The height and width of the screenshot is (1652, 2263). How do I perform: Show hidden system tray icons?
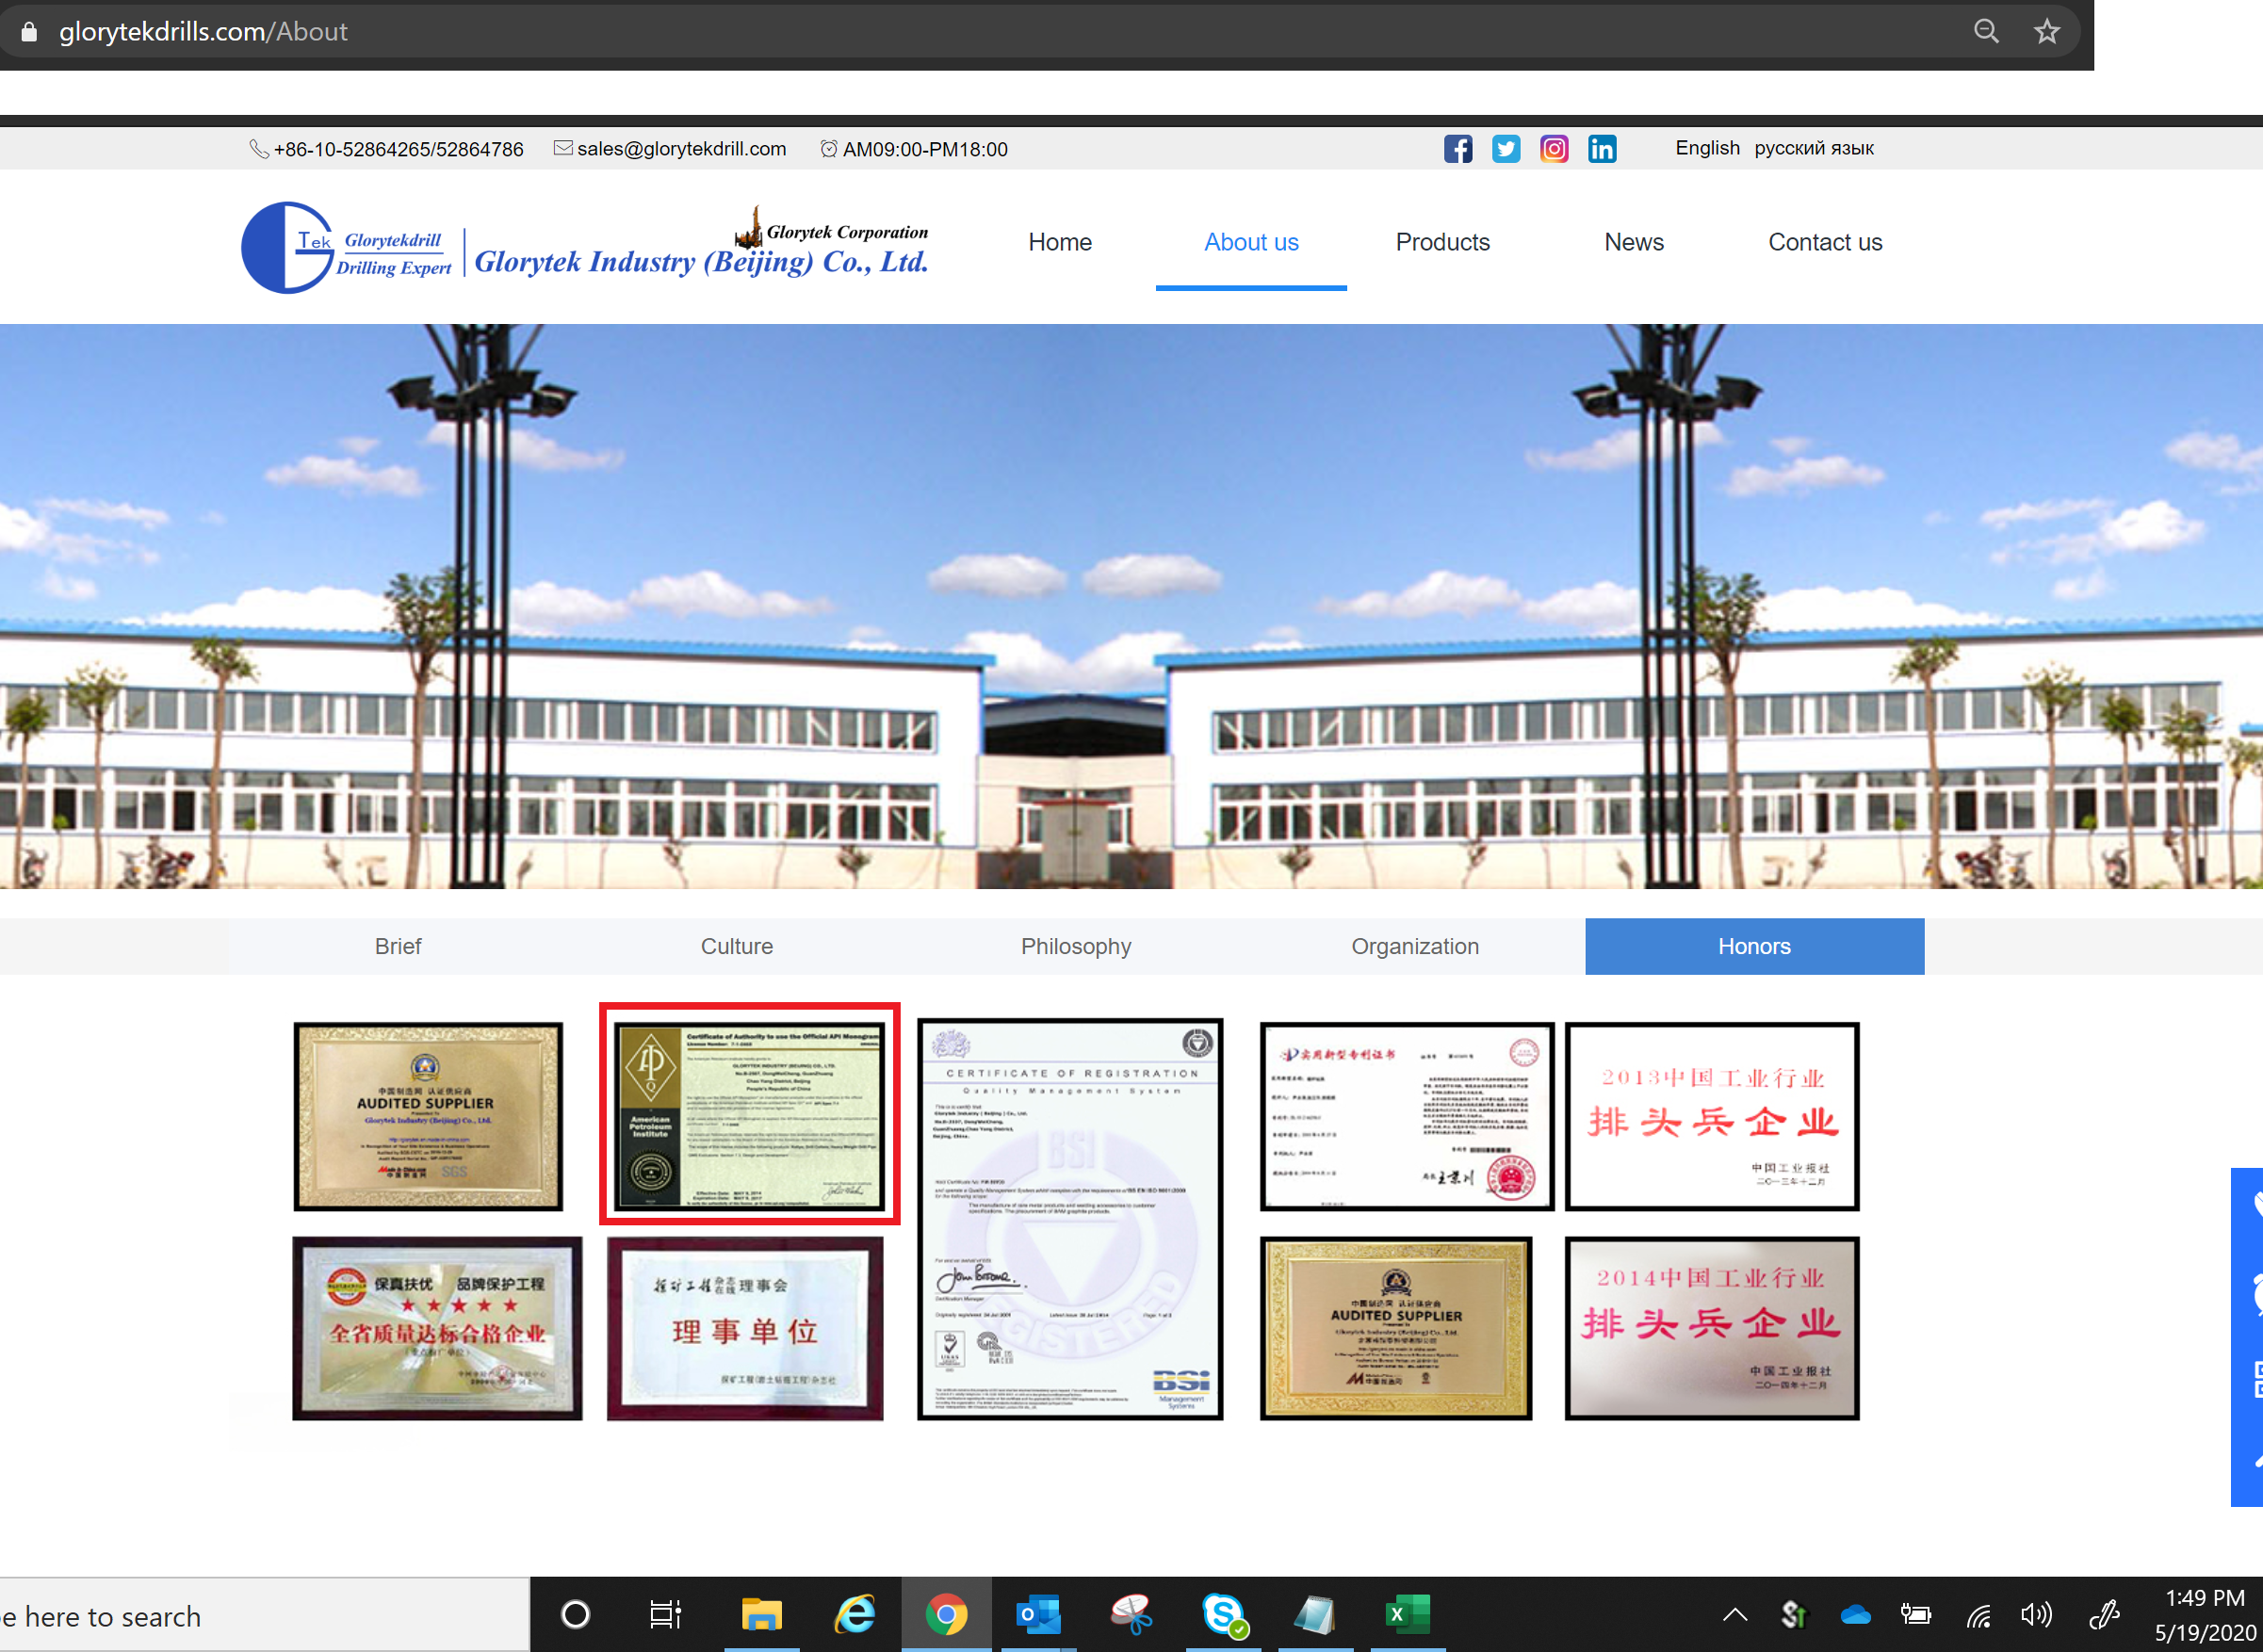[x=1735, y=1615]
